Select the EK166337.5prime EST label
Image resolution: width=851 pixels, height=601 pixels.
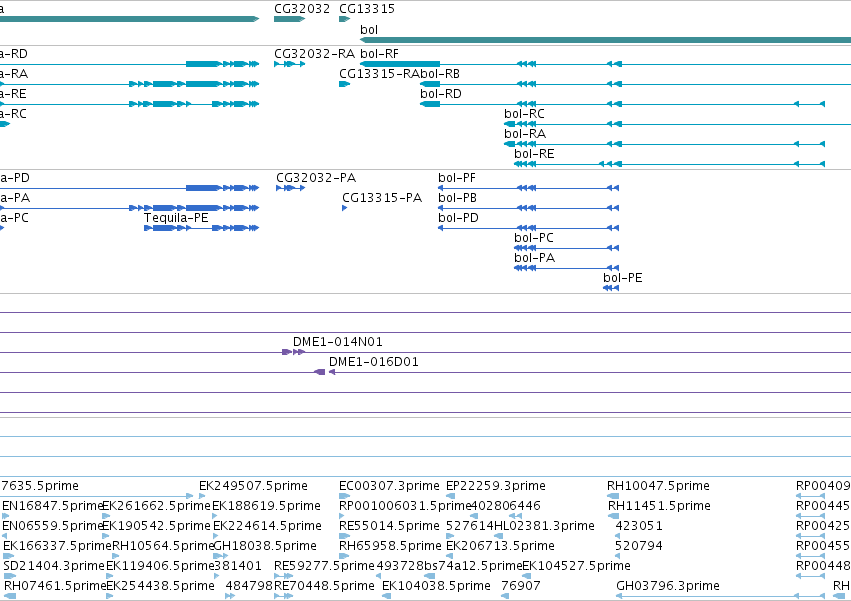coord(57,546)
